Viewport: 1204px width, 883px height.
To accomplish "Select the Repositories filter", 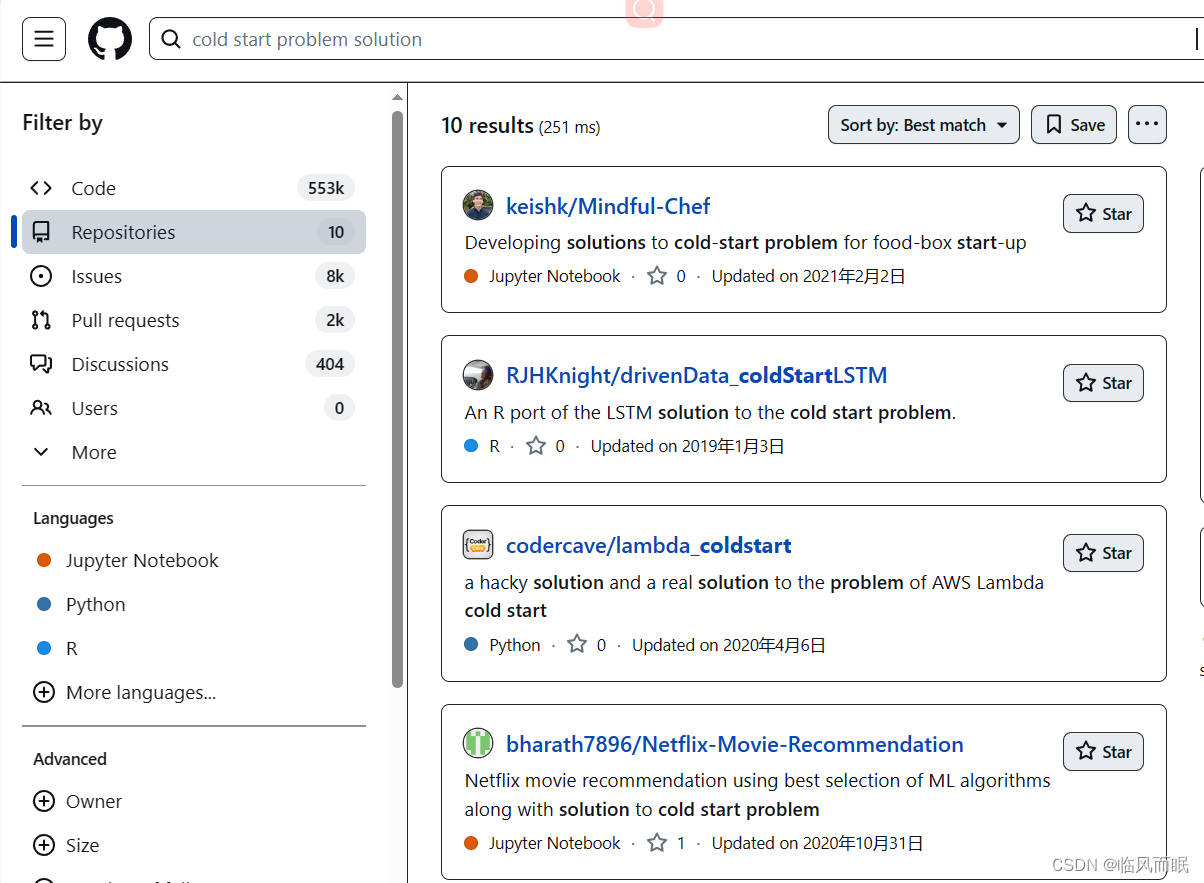I will coord(194,232).
